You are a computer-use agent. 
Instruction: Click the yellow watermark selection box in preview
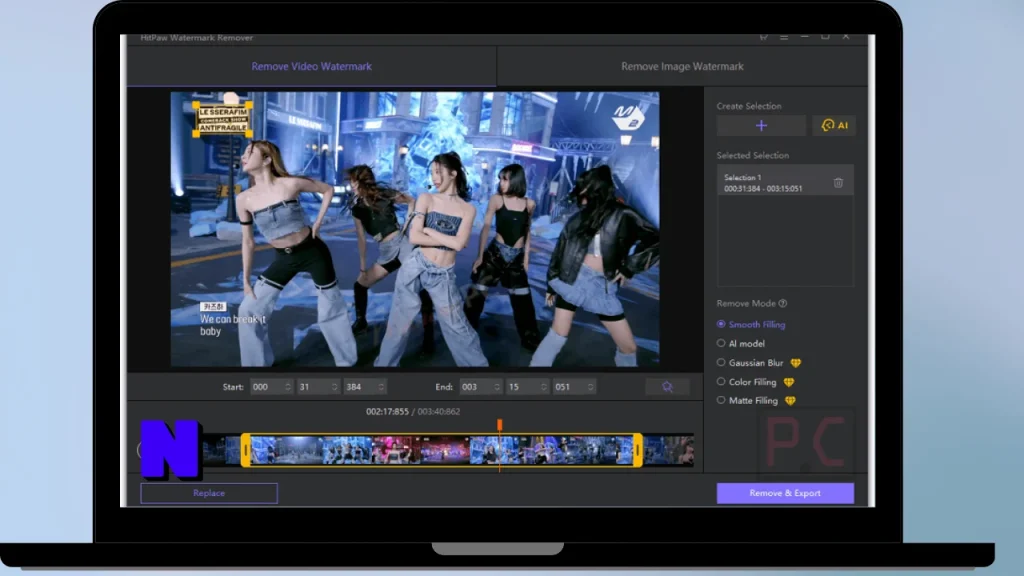click(x=222, y=119)
